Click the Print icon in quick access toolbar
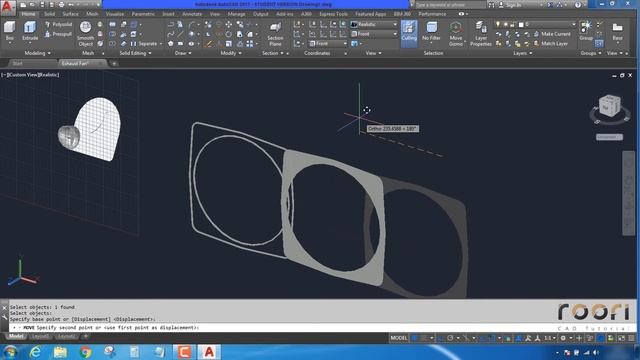Image resolution: width=640 pixels, height=360 pixels. [x=61, y=5]
